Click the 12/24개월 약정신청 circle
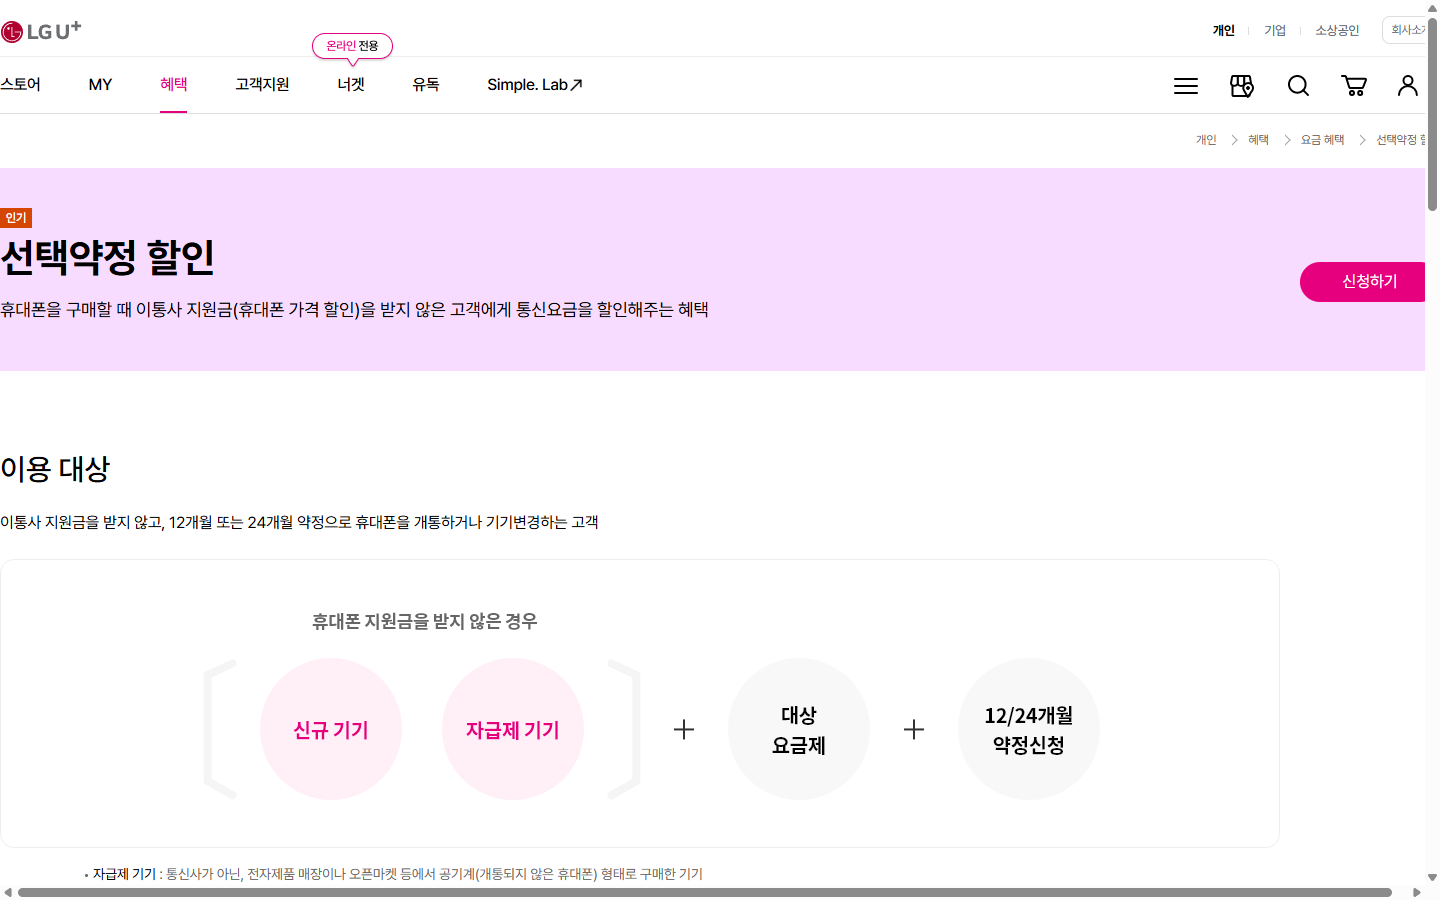Viewport: 1440px width, 900px height. pos(1029,729)
